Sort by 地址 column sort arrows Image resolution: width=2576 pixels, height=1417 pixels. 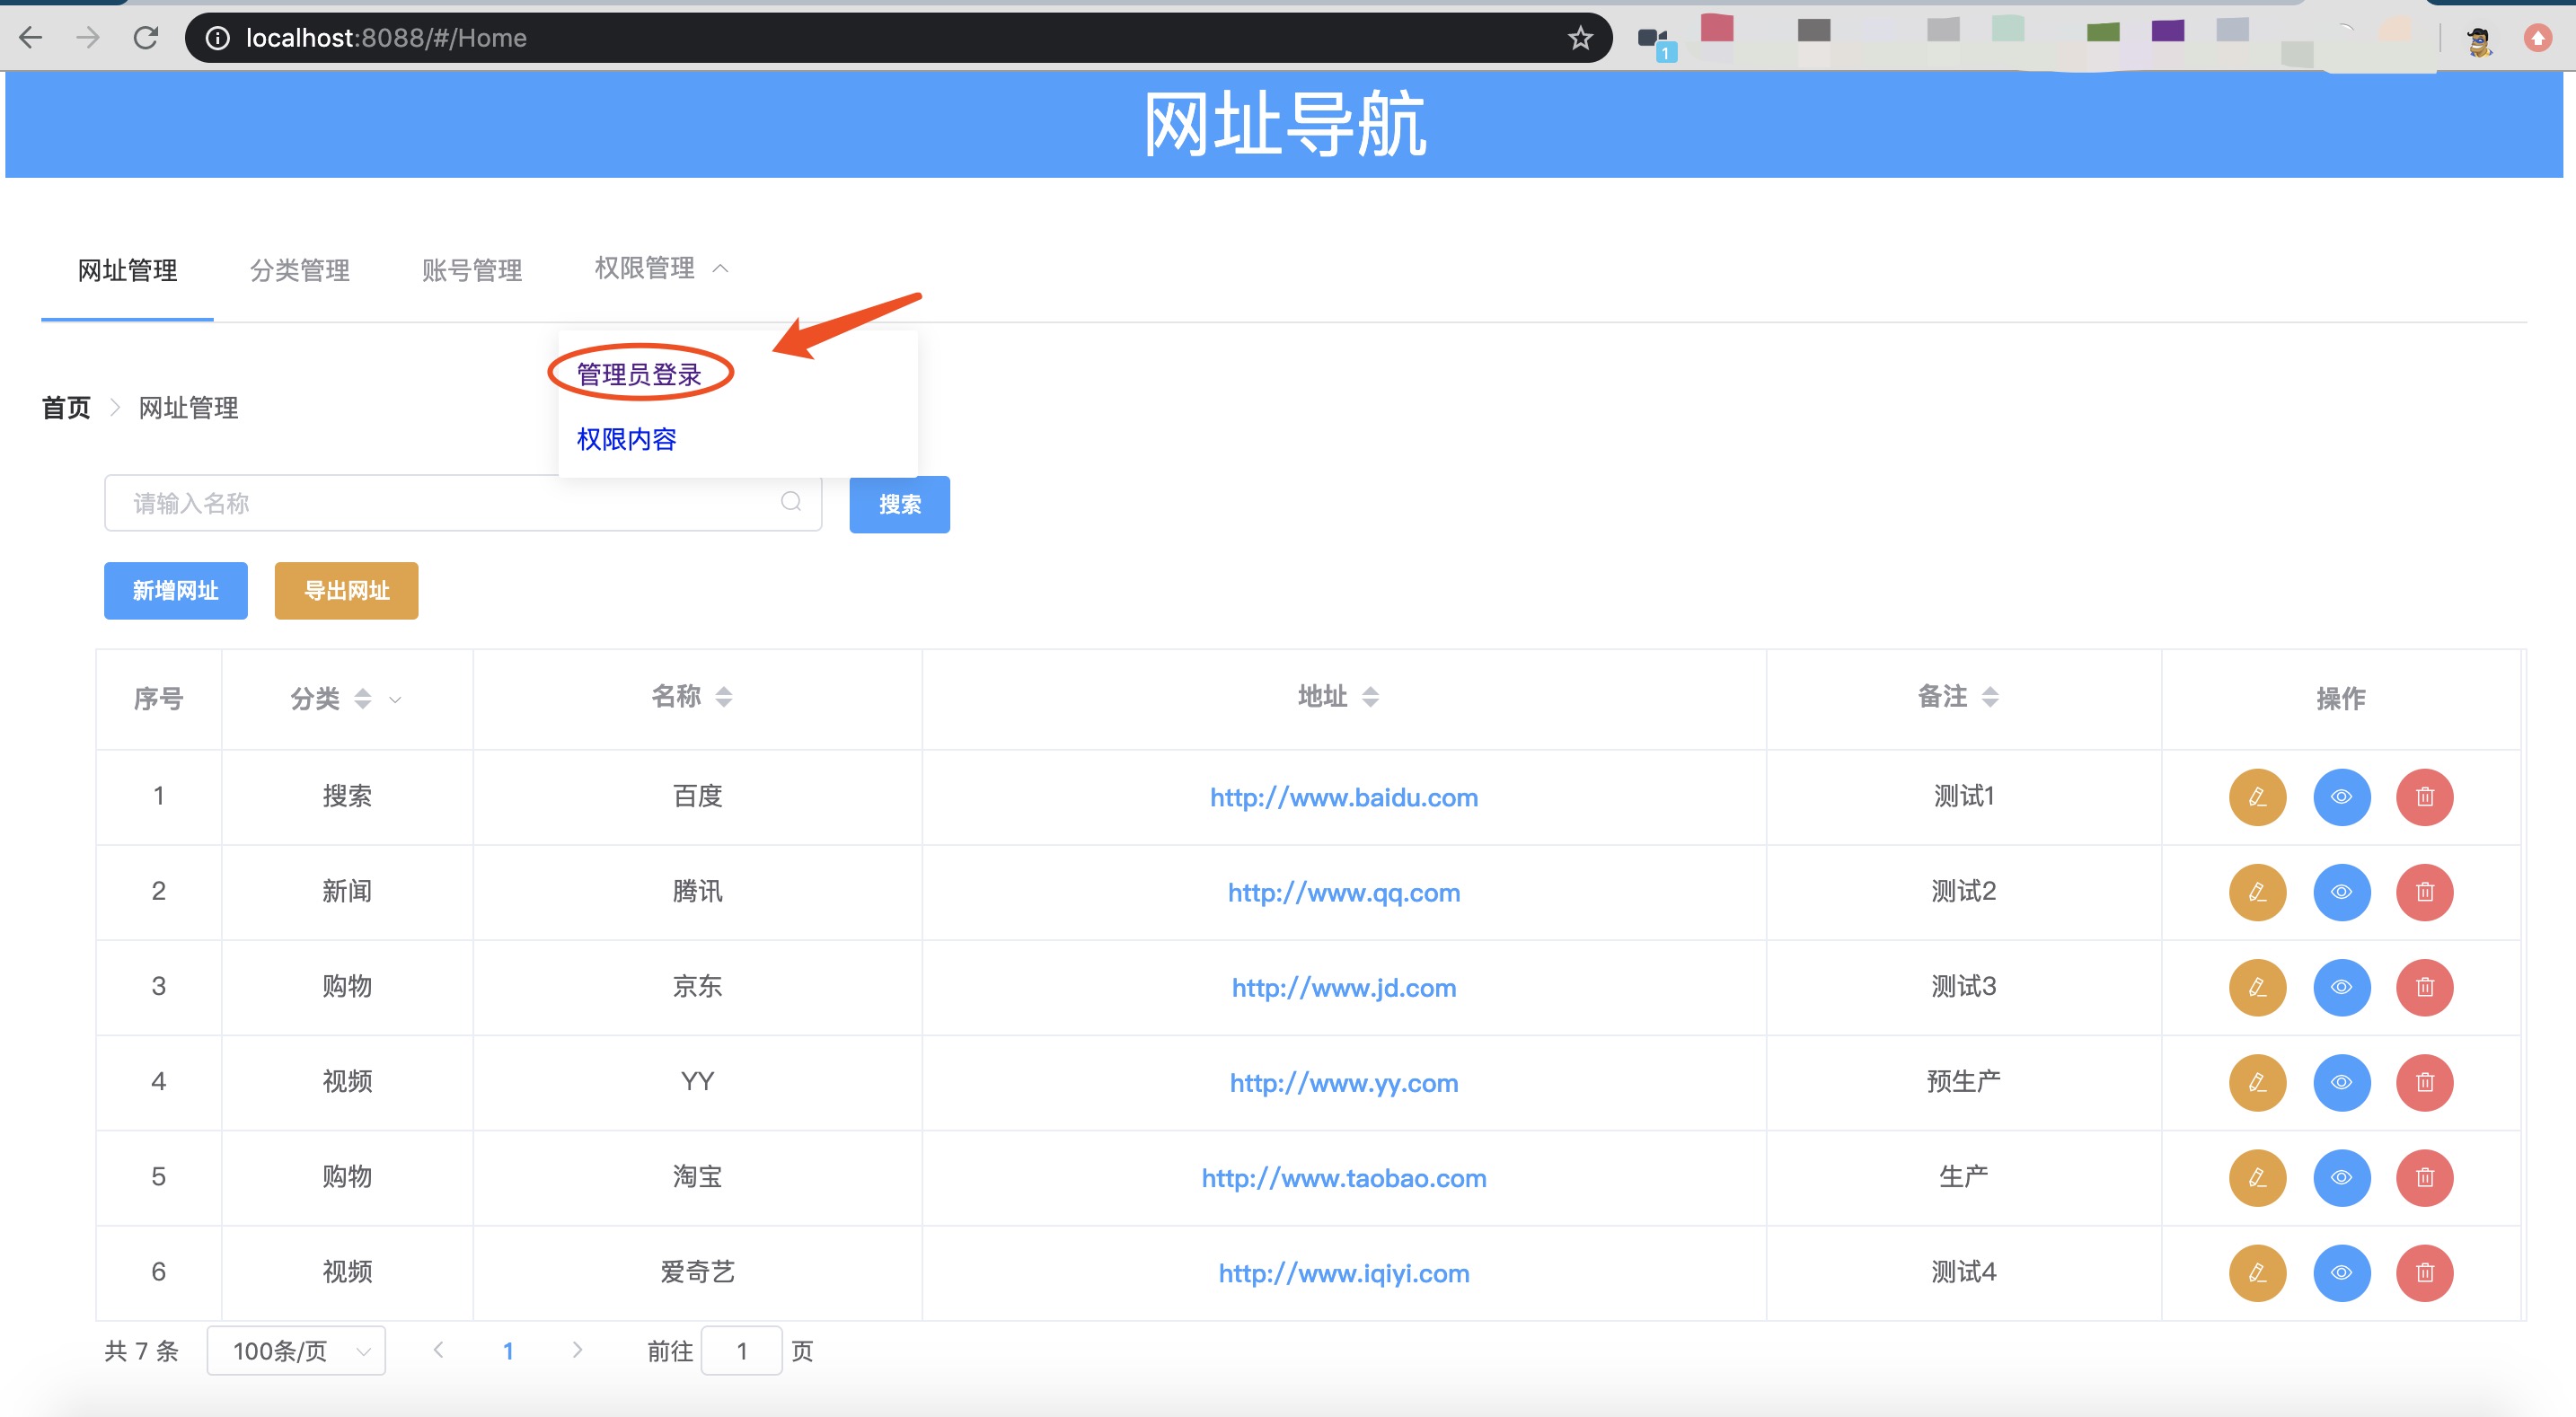coord(1370,697)
